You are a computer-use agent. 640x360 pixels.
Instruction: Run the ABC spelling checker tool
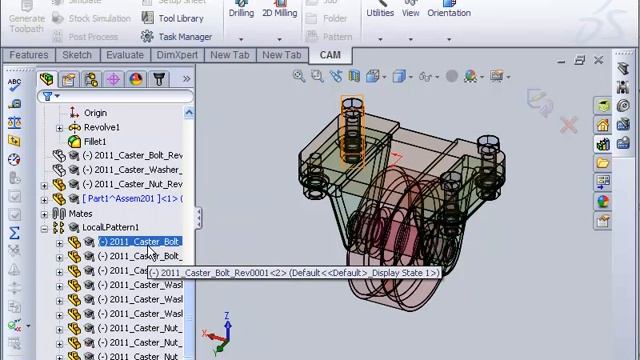(14, 85)
